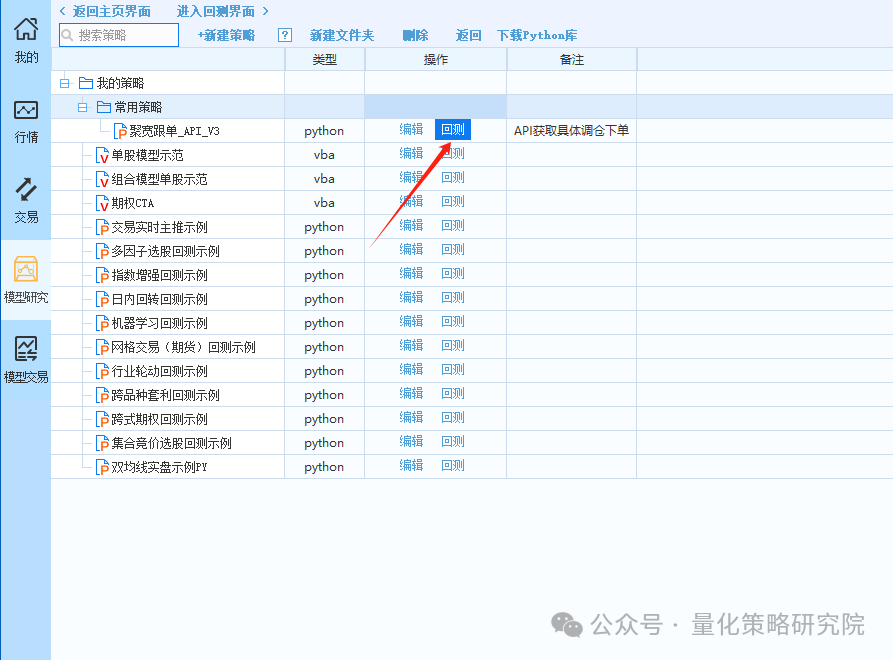Screen dimensions: 893x660
Task: Click 编辑 for 行业轮动回测示例
Action: pyautogui.click(x=411, y=370)
